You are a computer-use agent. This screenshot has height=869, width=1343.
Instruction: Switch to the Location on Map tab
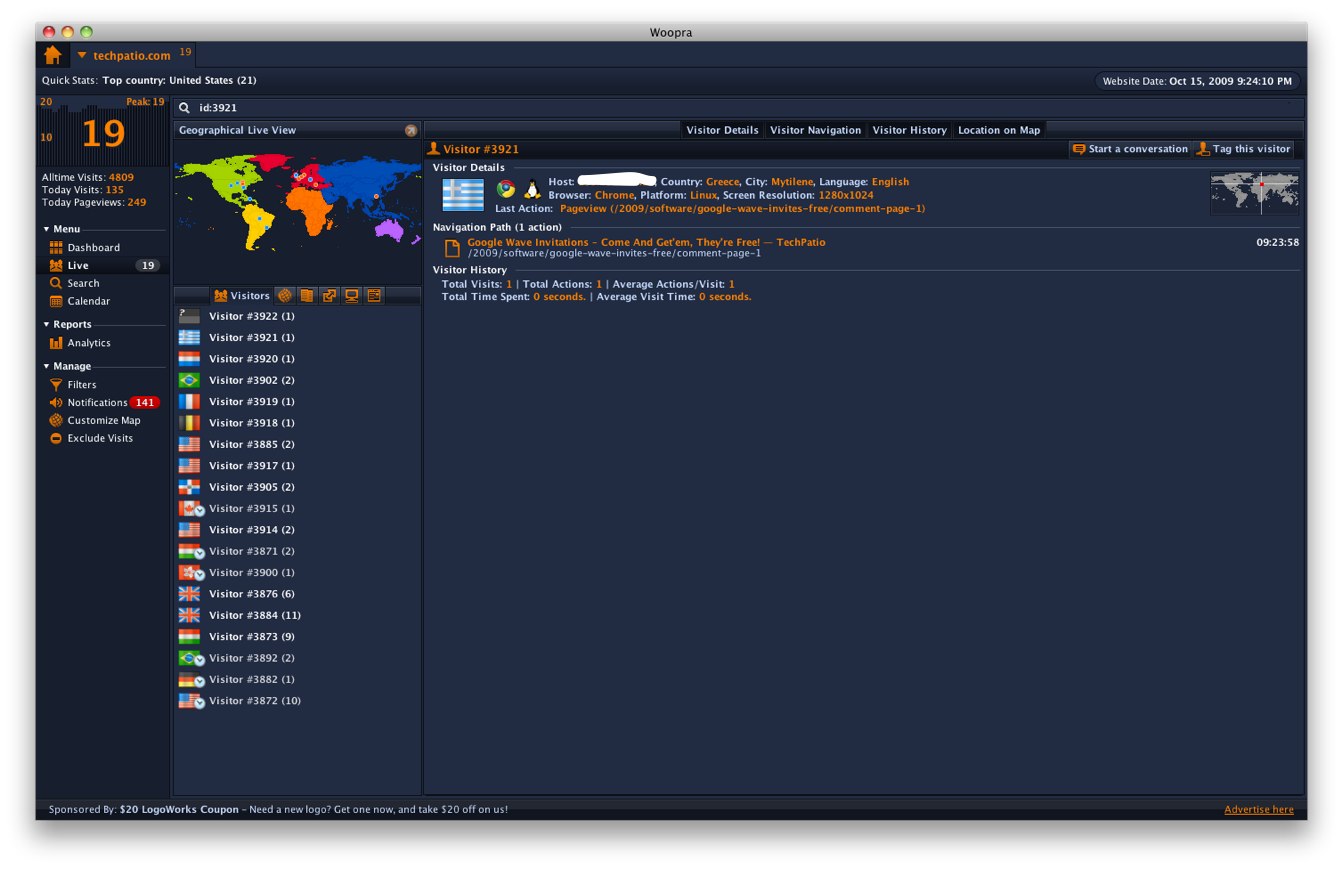(x=999, y=130)
